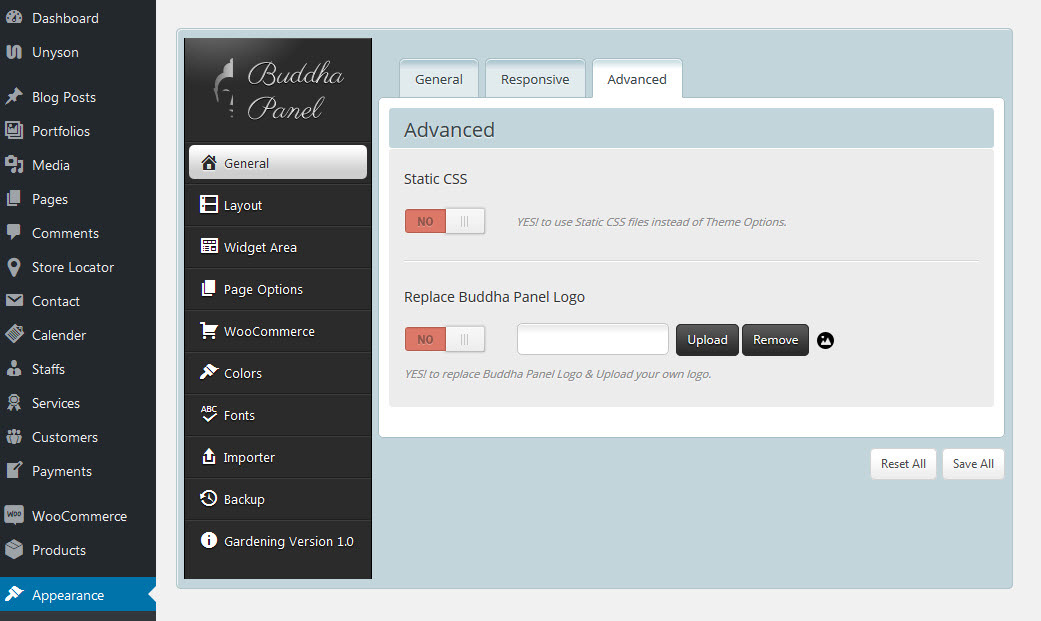Click the image preview icon beside Remove
The height and width of the screenshot is (621, 1041).
click(825, 340)
